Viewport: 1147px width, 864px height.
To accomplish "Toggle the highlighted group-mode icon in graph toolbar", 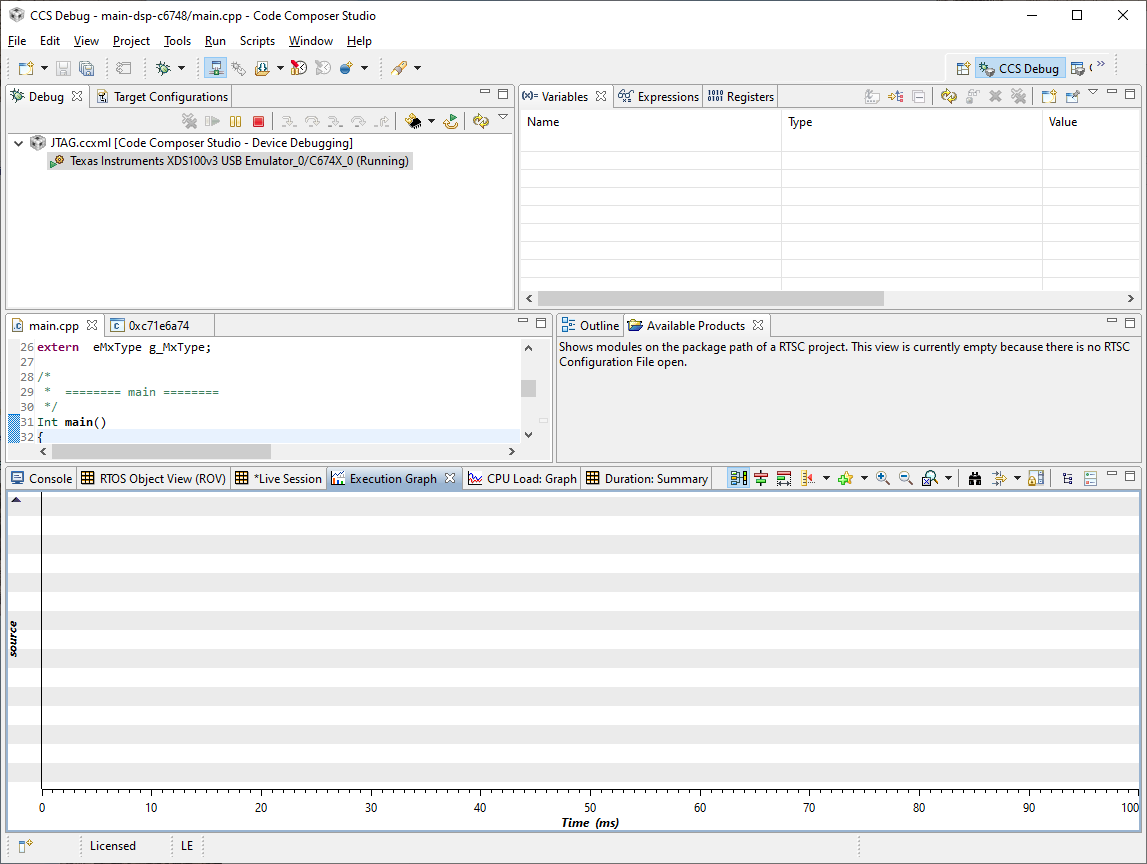I will click(x=739, y=478).
